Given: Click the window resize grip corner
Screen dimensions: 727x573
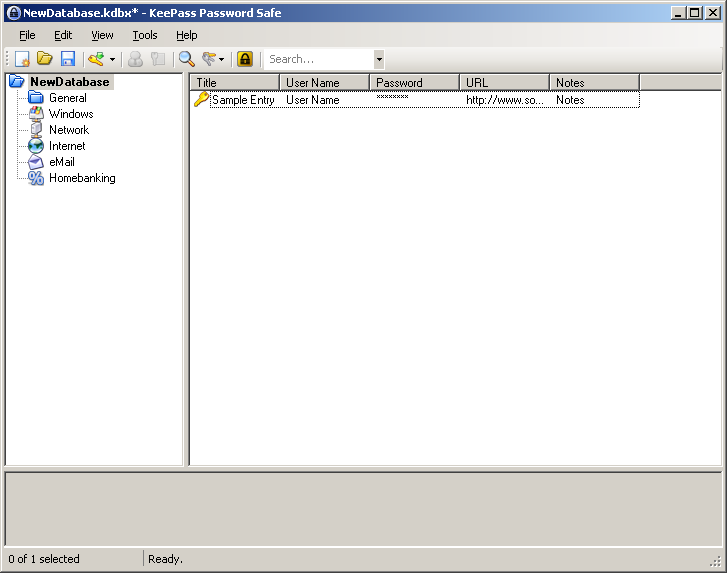Looking at the screenshot, I should click(x=715, y=561).
